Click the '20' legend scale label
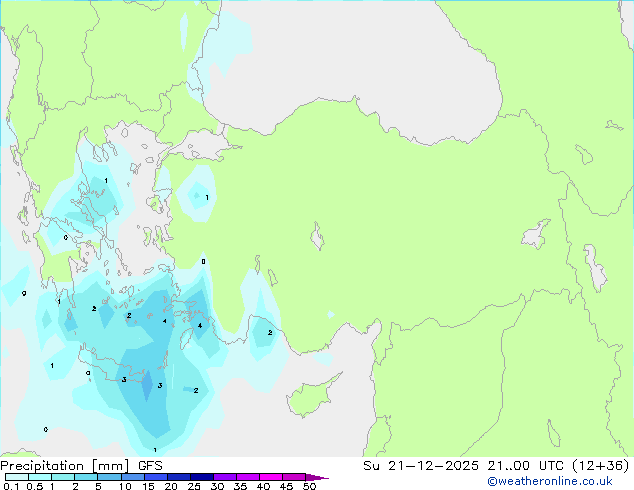This screenshot has width=634, height=490. pyautogui.click(x=171, y=486)
